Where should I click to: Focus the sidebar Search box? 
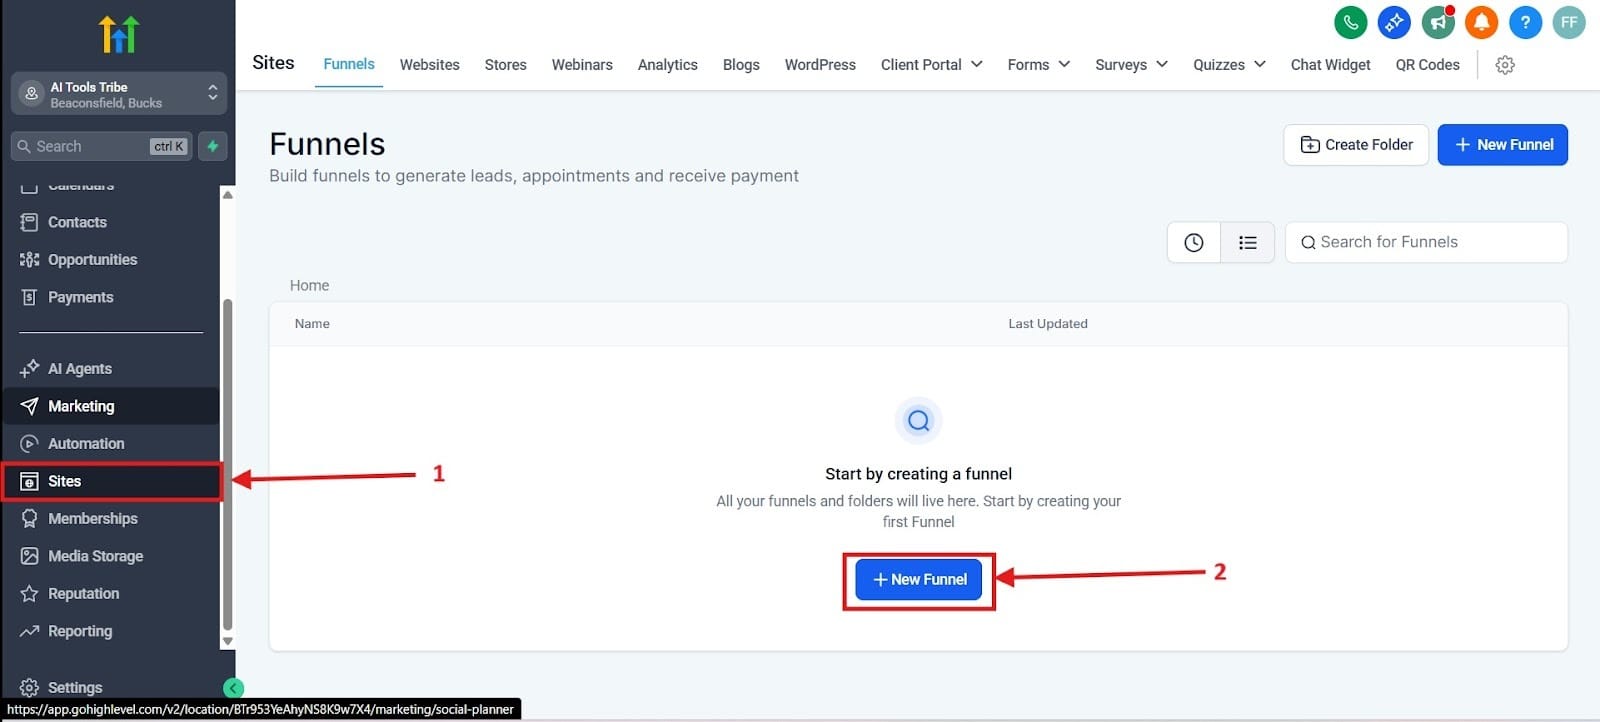[101, 146]
